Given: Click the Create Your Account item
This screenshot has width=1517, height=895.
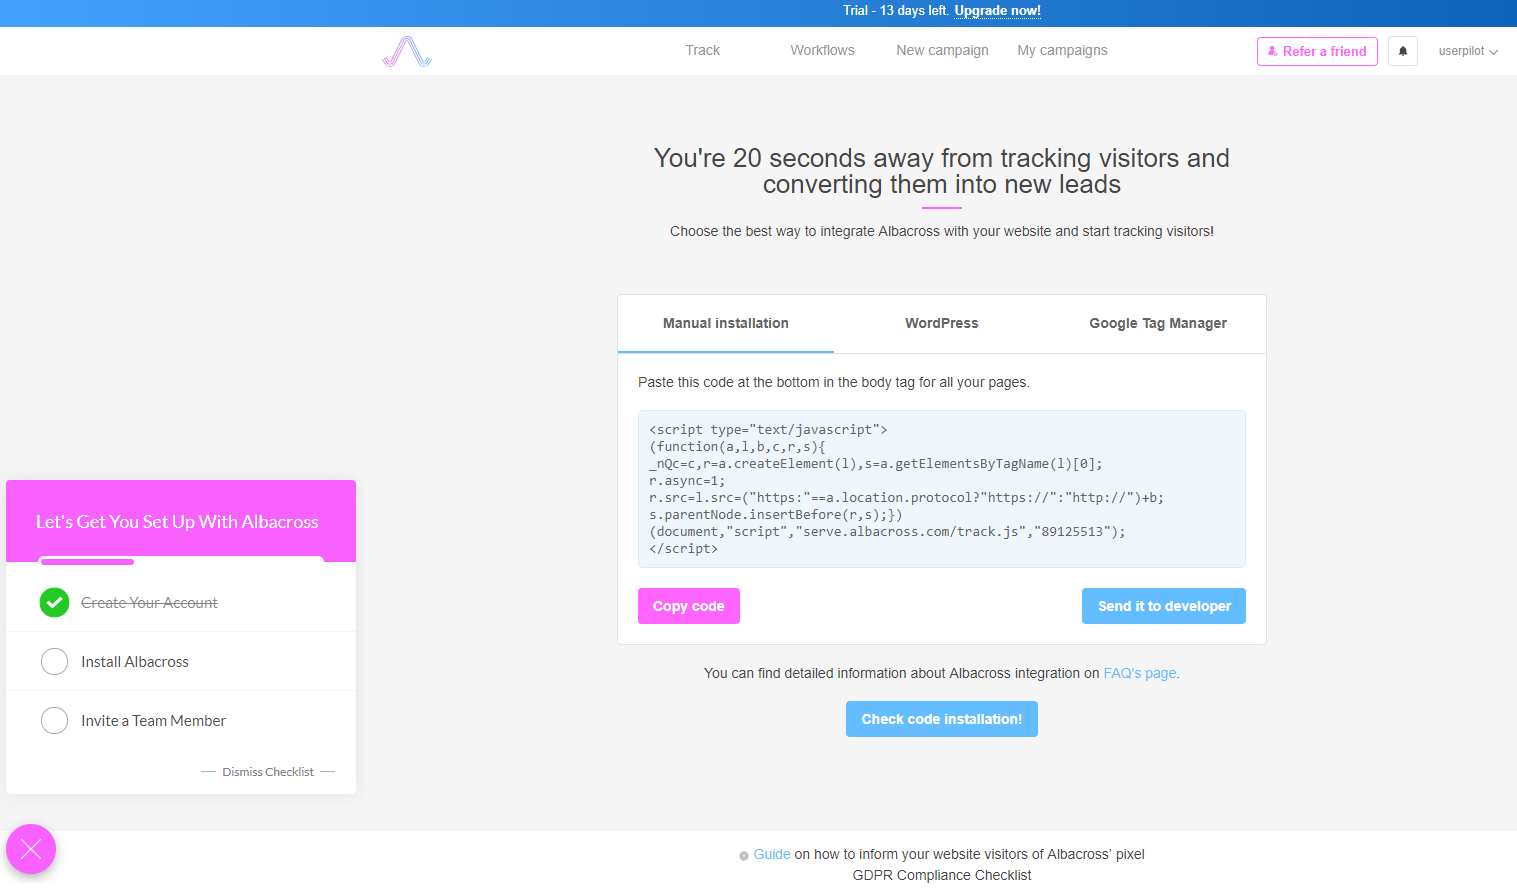Looking at the screenshot, I should (x=181, y=602).
